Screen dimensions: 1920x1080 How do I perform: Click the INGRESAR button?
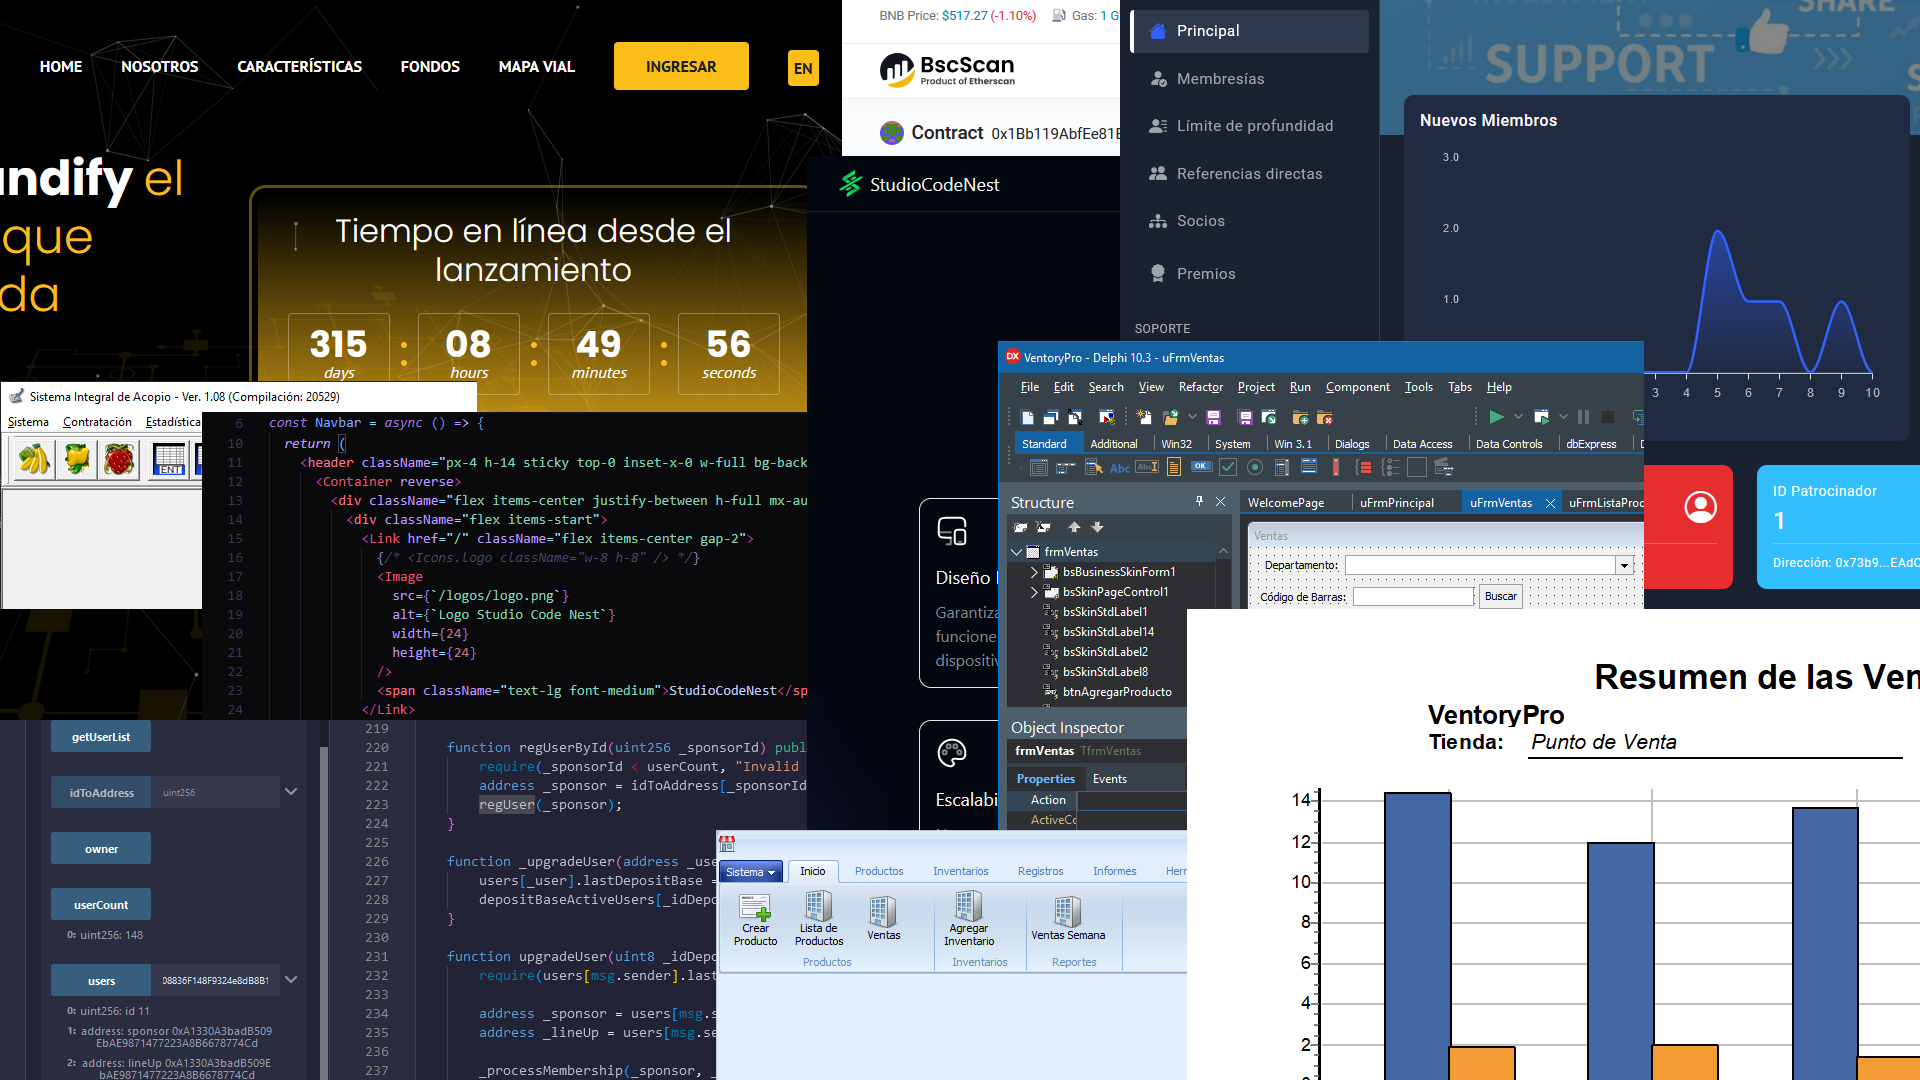681,66
